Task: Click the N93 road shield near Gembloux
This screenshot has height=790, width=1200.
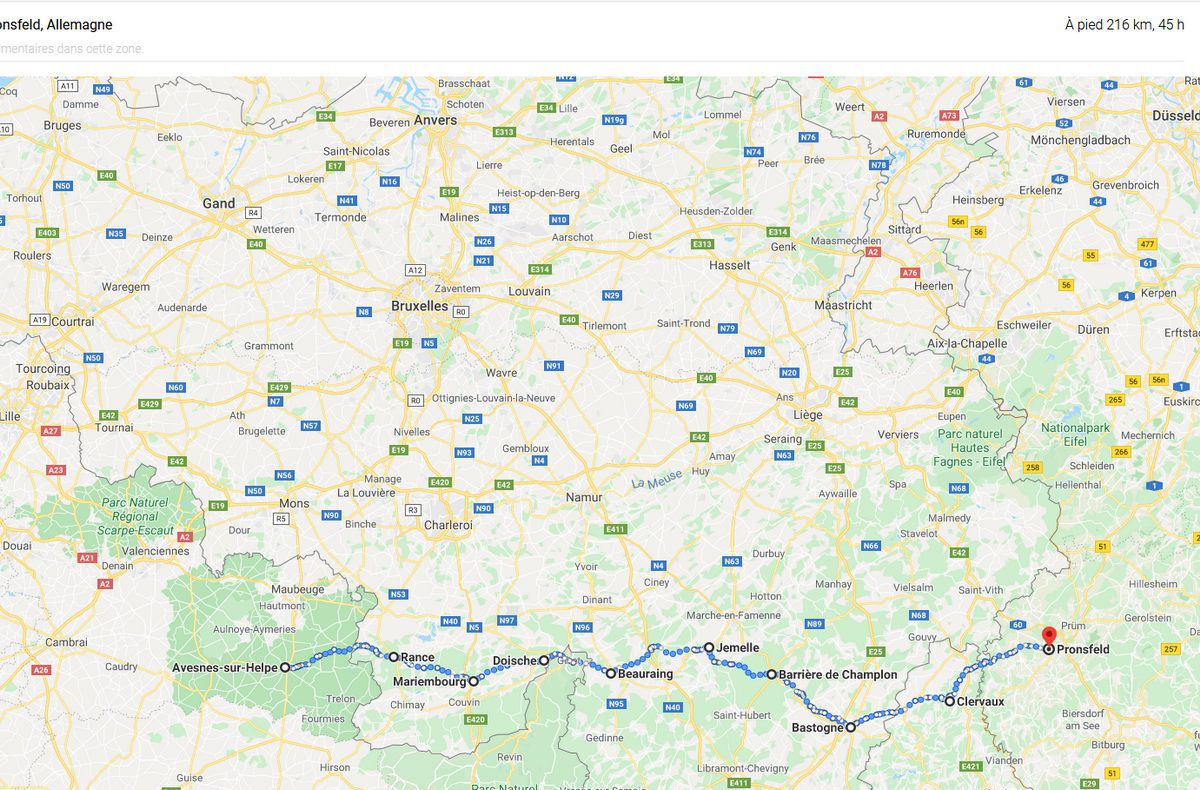Action: [x=464, y=452]
